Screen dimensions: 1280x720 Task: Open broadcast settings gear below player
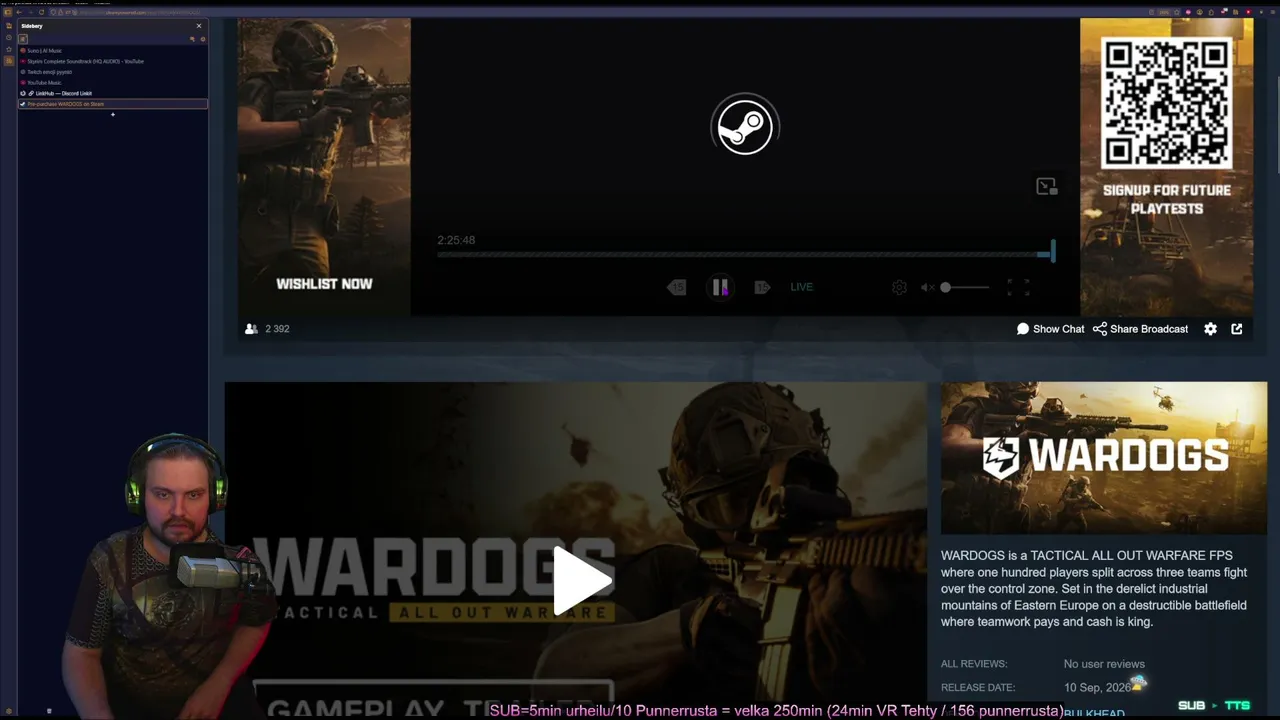point(1210,329)
